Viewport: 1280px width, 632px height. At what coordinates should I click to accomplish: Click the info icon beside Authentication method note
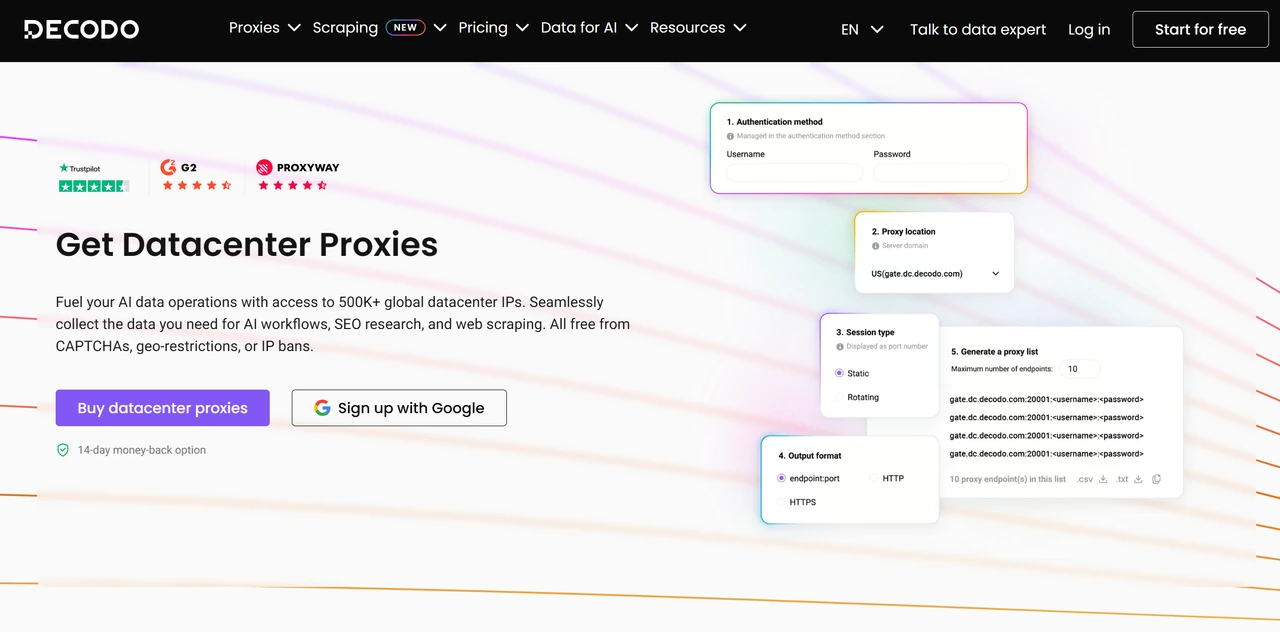coord(730,136)
